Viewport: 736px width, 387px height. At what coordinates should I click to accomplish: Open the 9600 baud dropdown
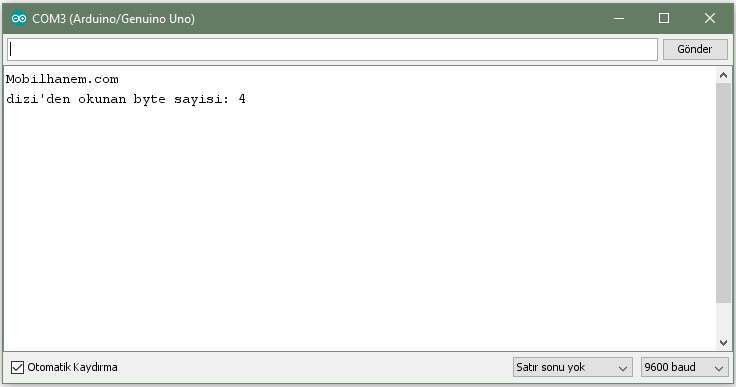pyautogui.click(x=685, y=367)
